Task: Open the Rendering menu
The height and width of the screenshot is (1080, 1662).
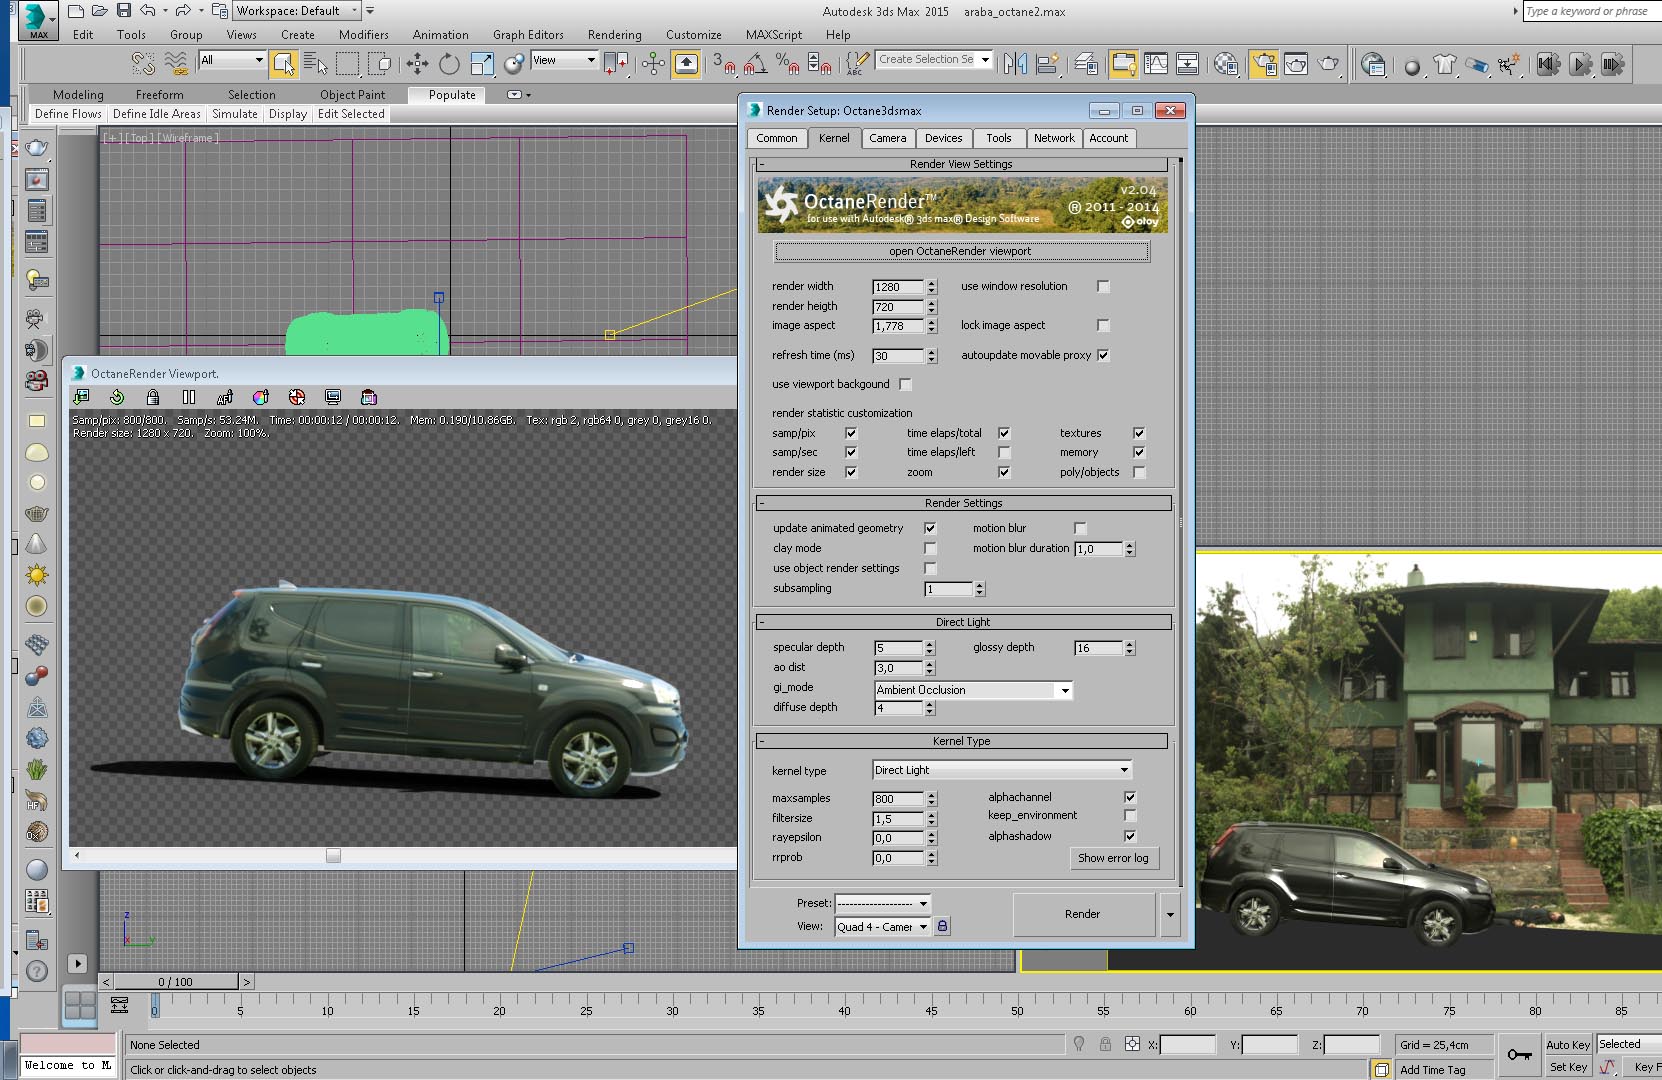Action: pyautogui.click(x=614, y=35)
